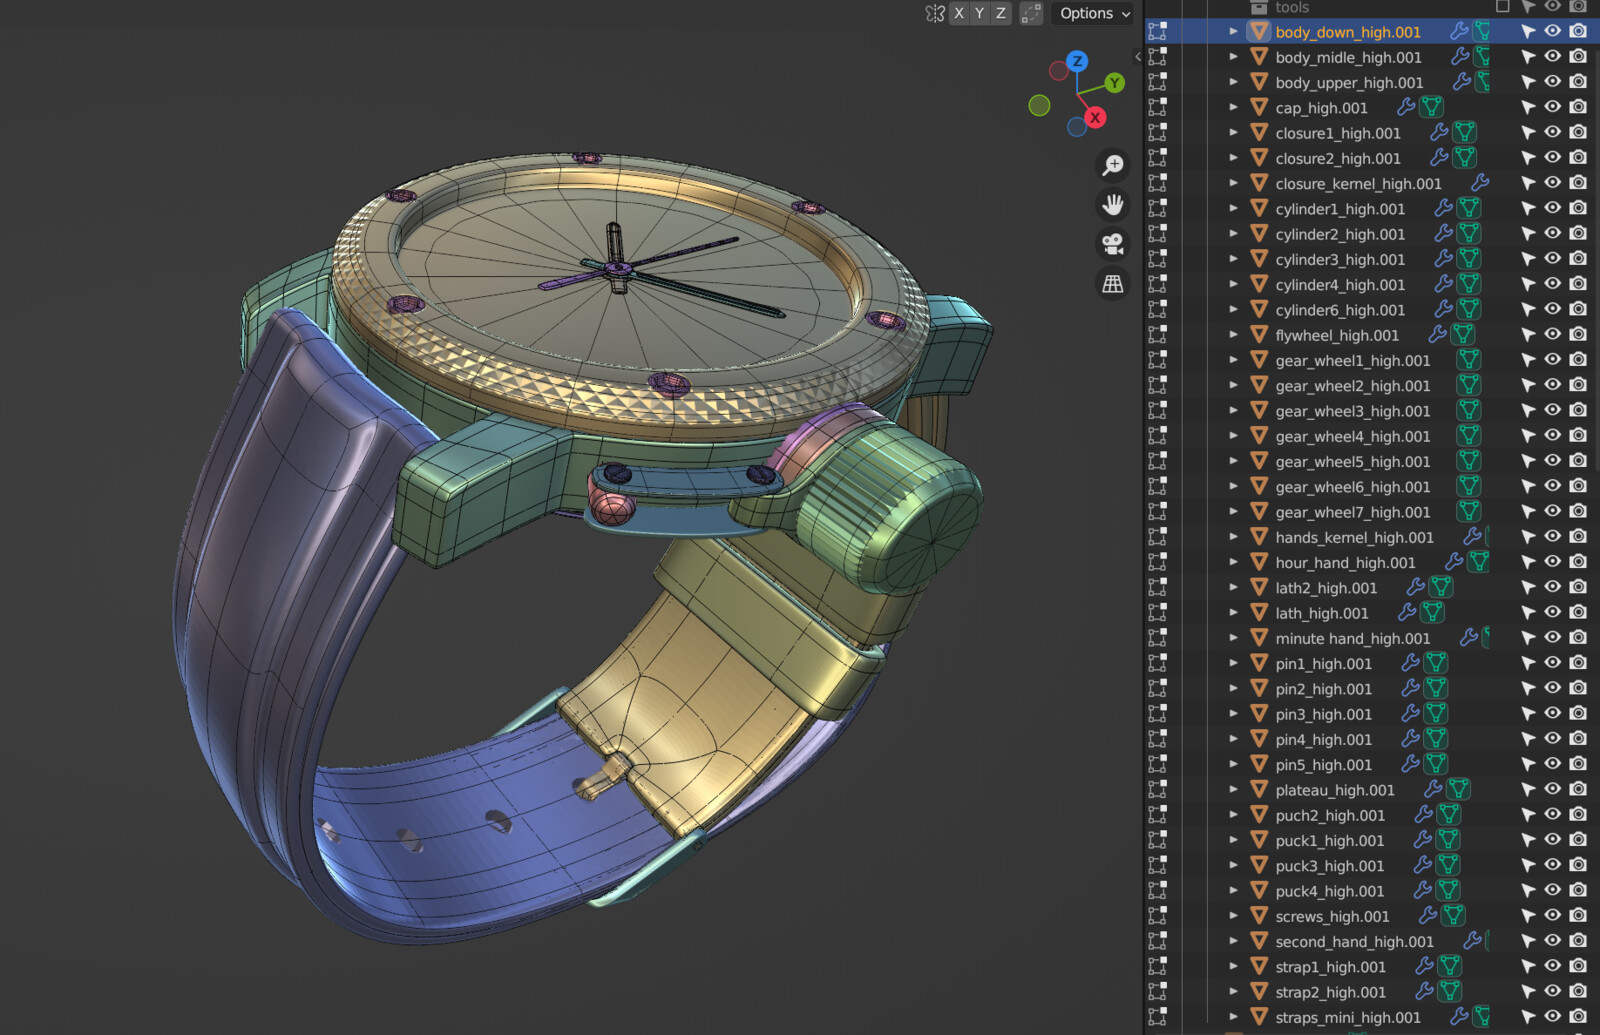Switch perspective/orthographic with the grid icon
This screenshot has height=1035, width=1600.
tap(1112, 284)
